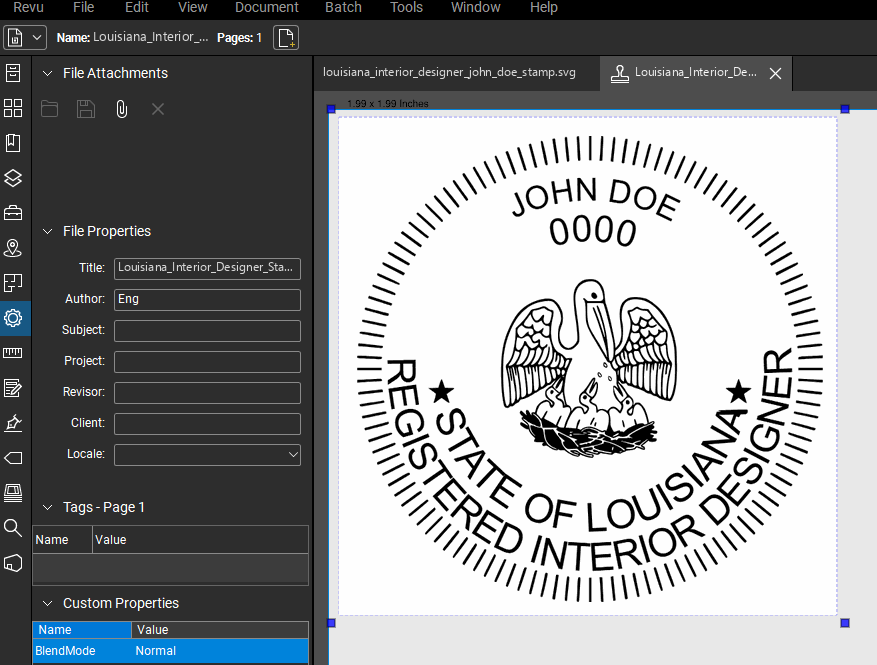Click the delete attachment X icon

[158, 109]
